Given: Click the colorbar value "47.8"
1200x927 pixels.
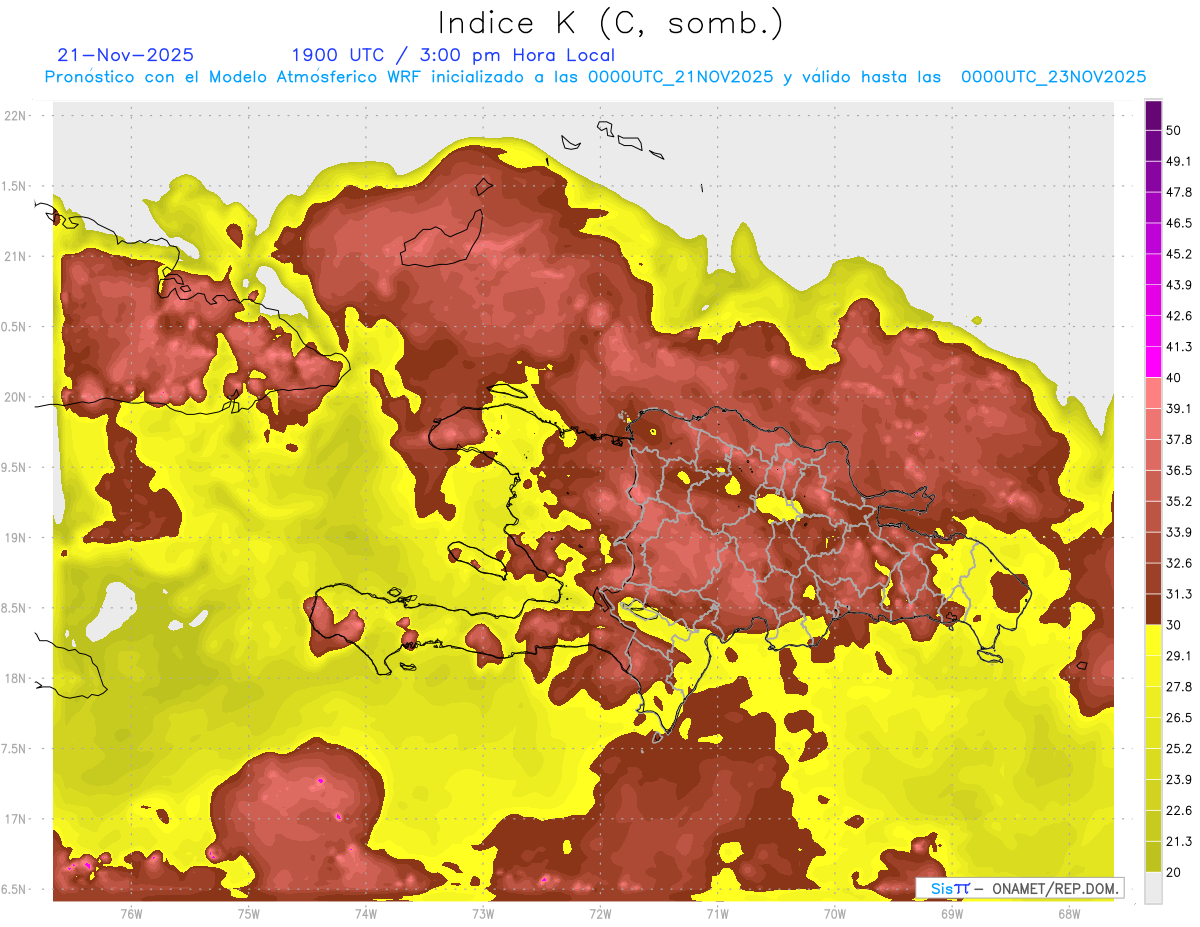Looking at the screenshot, I should [x=1179, y=192].
